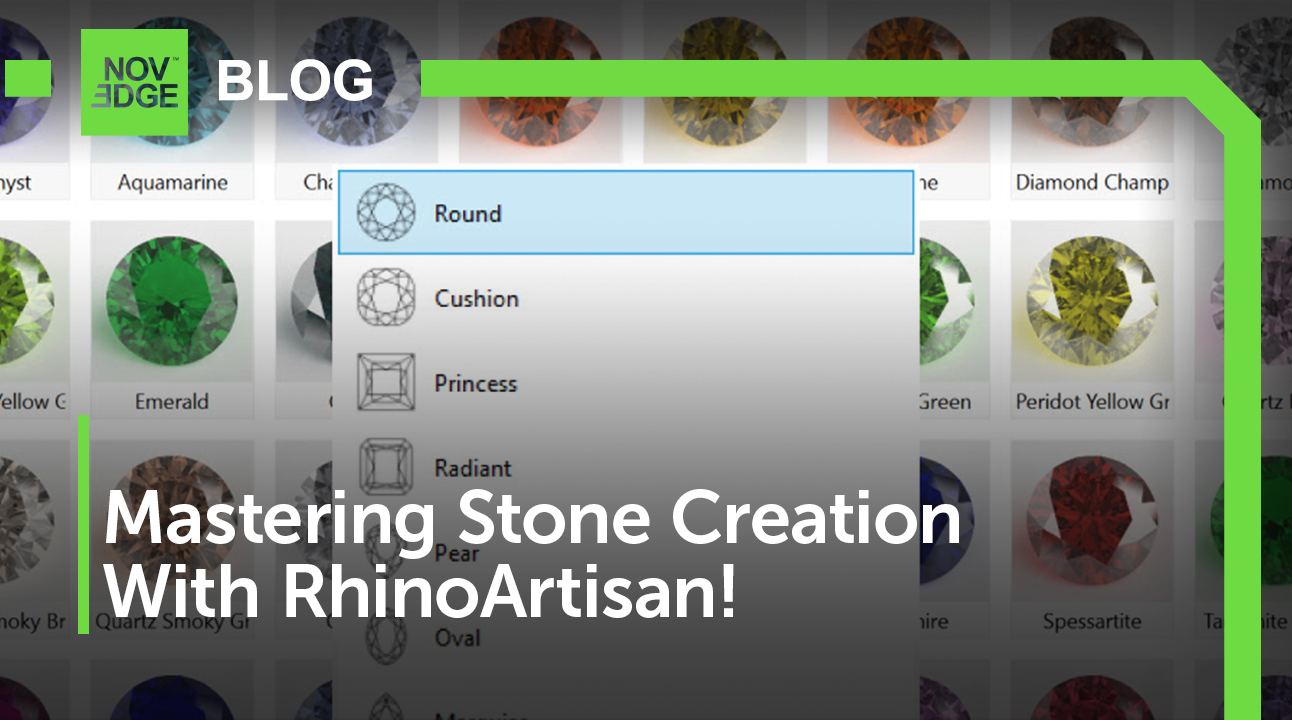This screenshot has height=720, width=1292.
Task: Choose Cushion in the shape list
Action: pyautogui.click(x=476, y=298)
